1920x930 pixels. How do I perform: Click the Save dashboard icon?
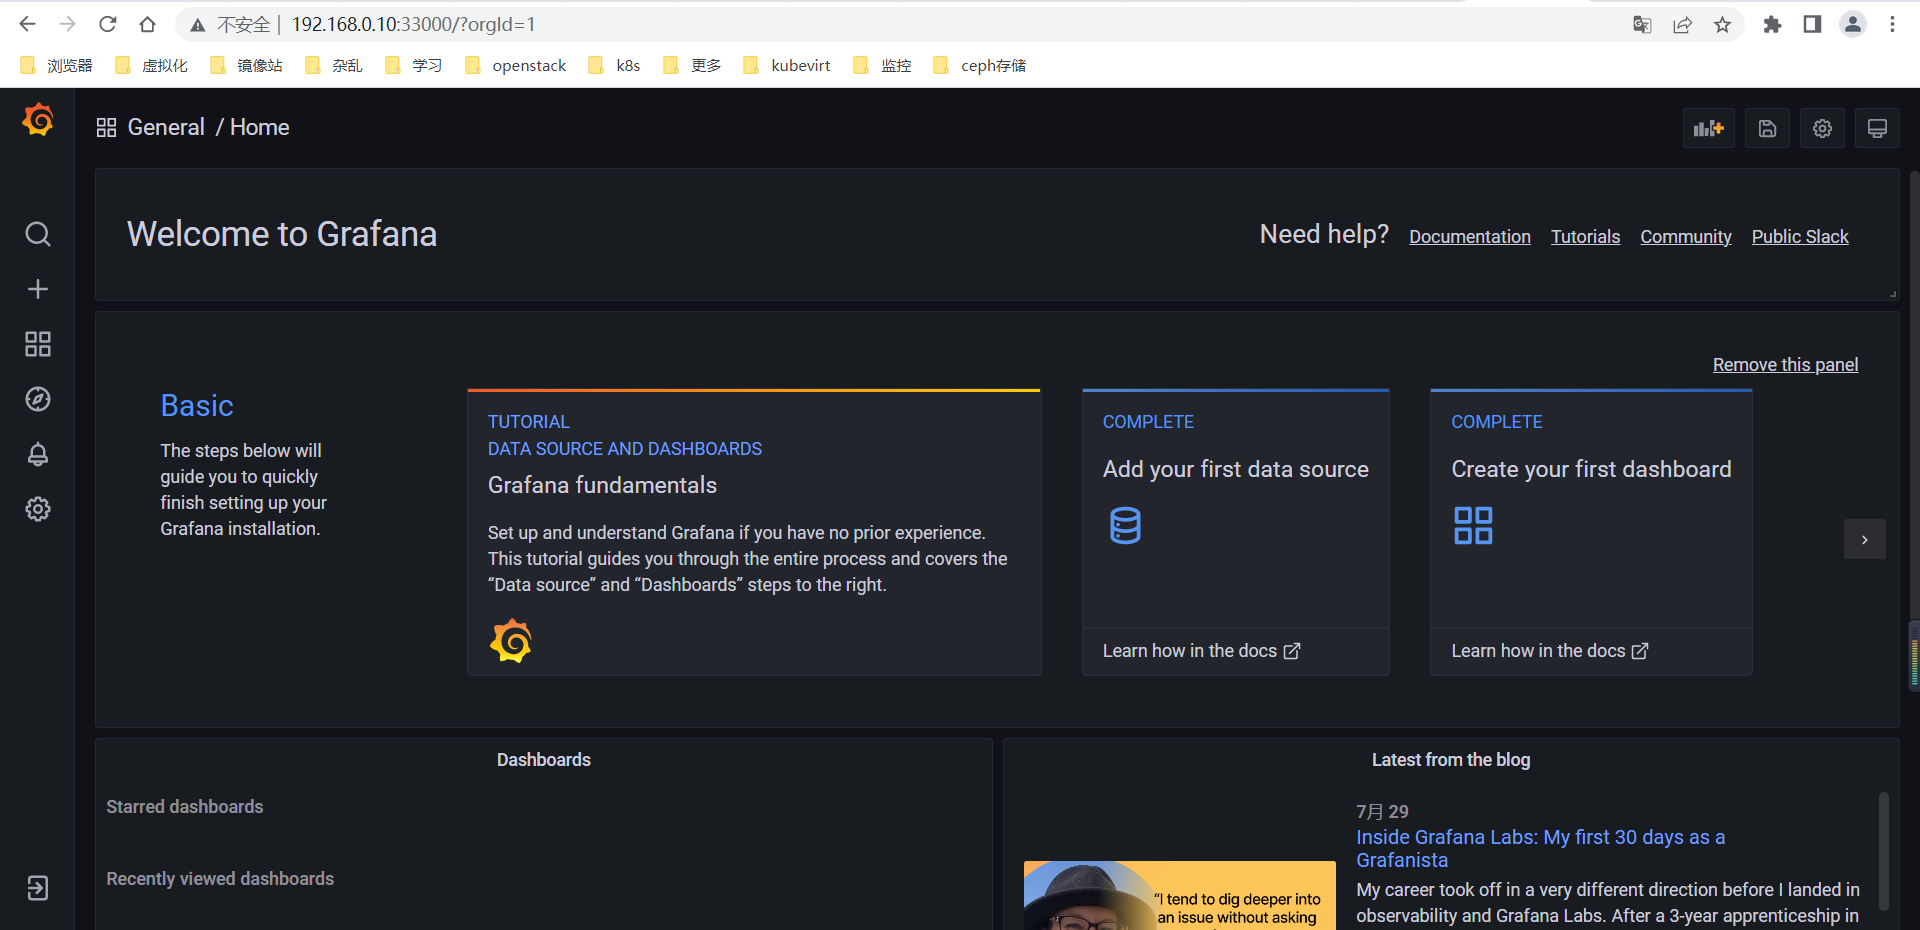[x=1767, y=128]
